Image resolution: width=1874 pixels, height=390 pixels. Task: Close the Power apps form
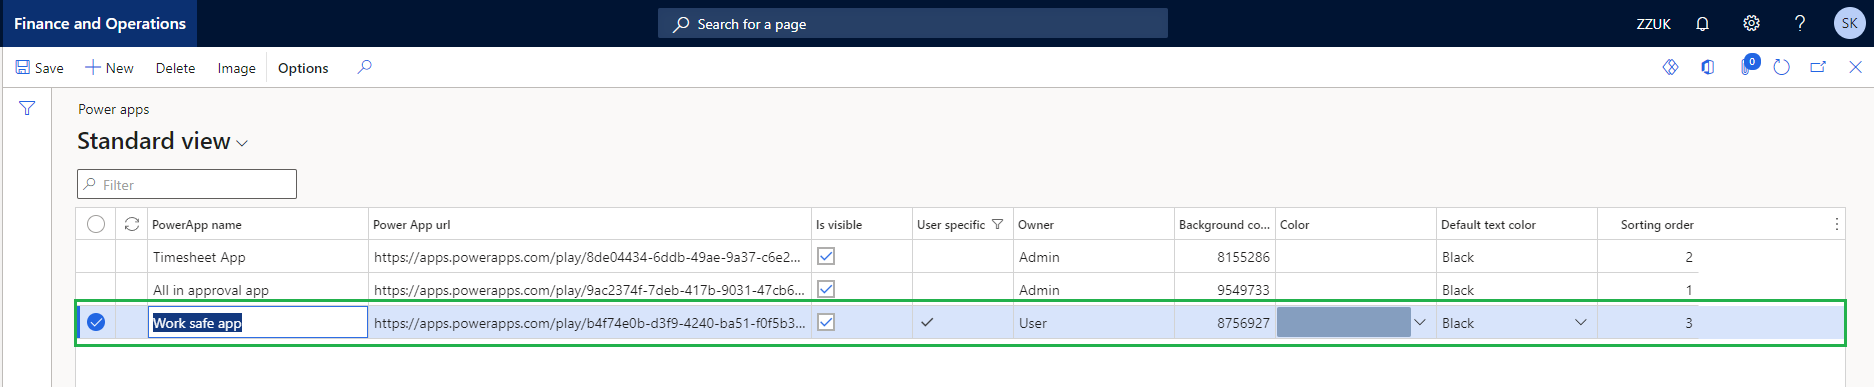tap(1855, 67)
